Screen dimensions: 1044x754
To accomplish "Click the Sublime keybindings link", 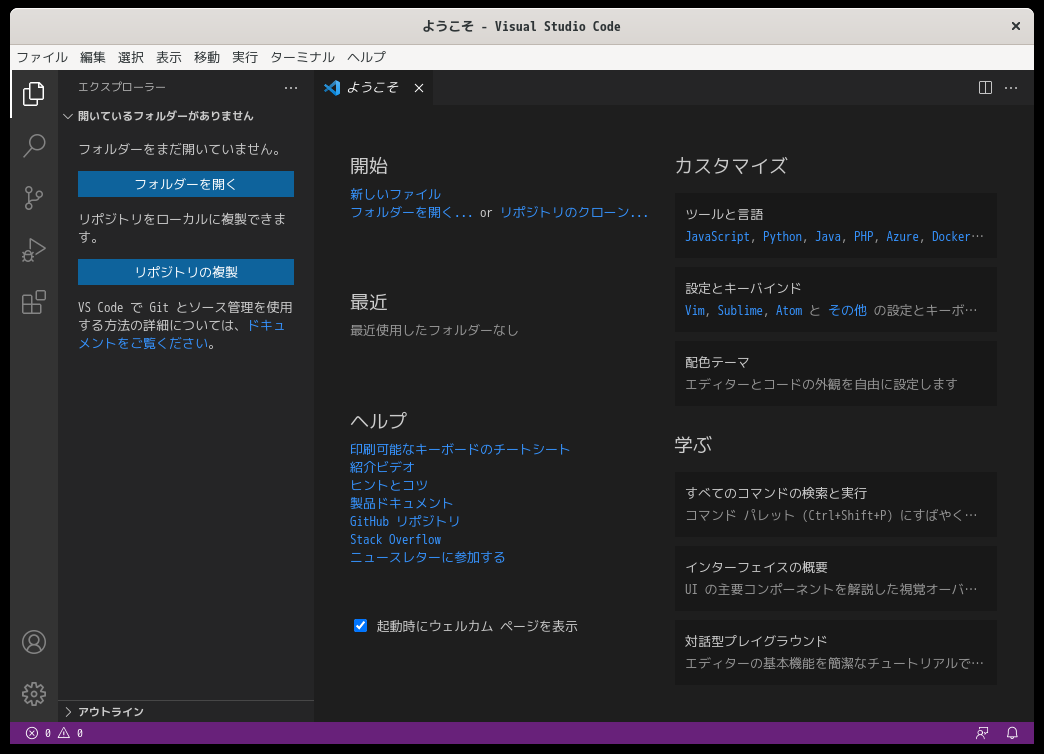I will coord(740,311).
